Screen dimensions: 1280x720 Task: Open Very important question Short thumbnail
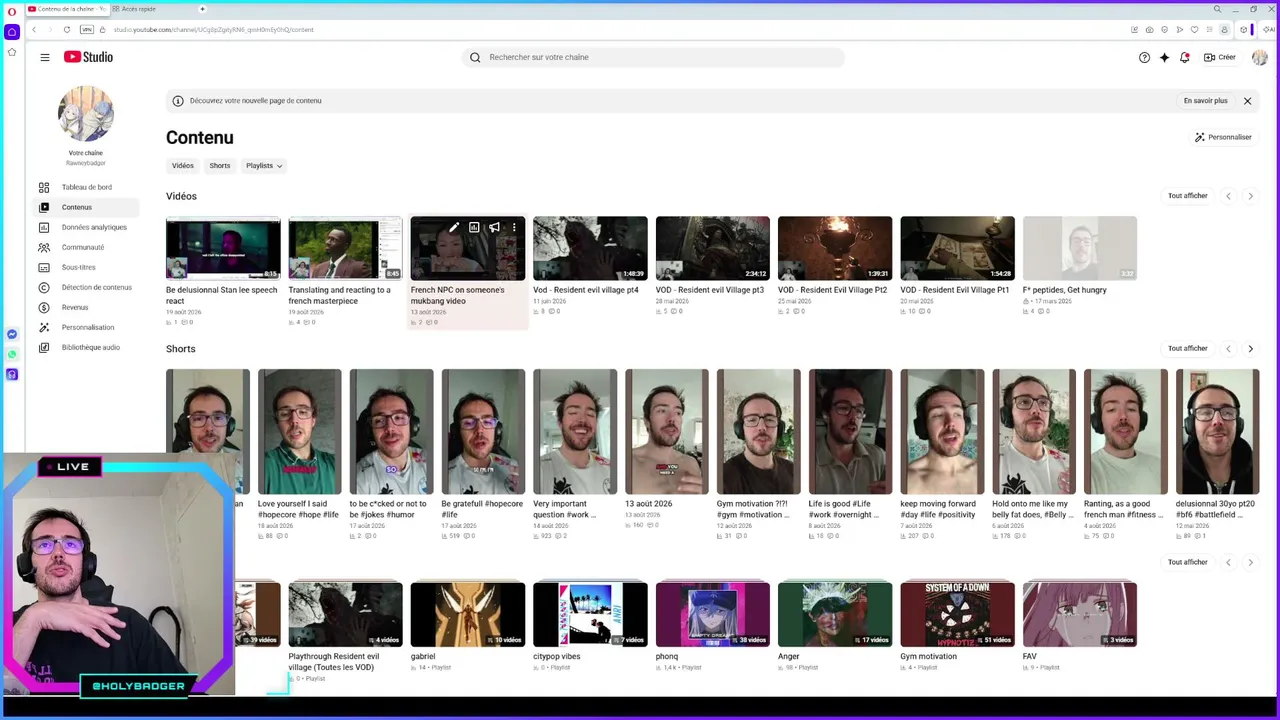tap(575, 432)
